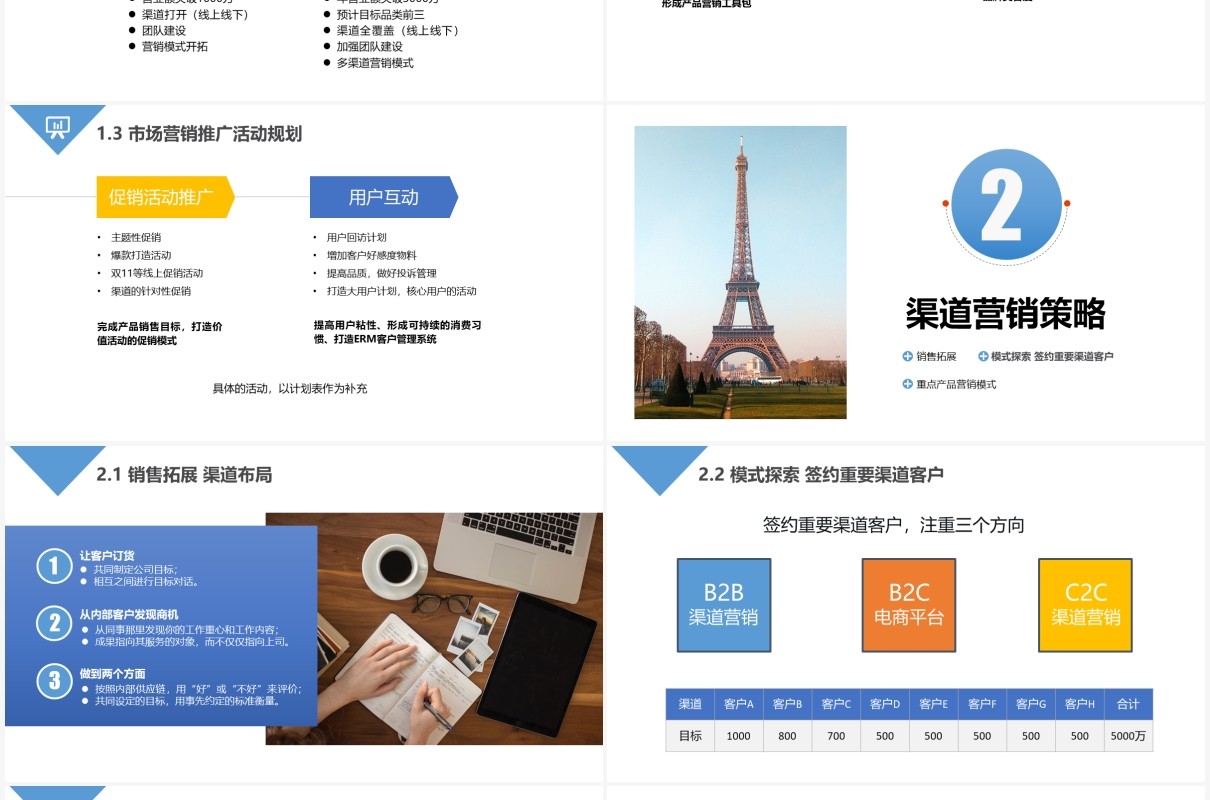This screenshot has width=1210, height=800.
Task: Click the plus icon before 销售拓展
Action: point(907,356)
